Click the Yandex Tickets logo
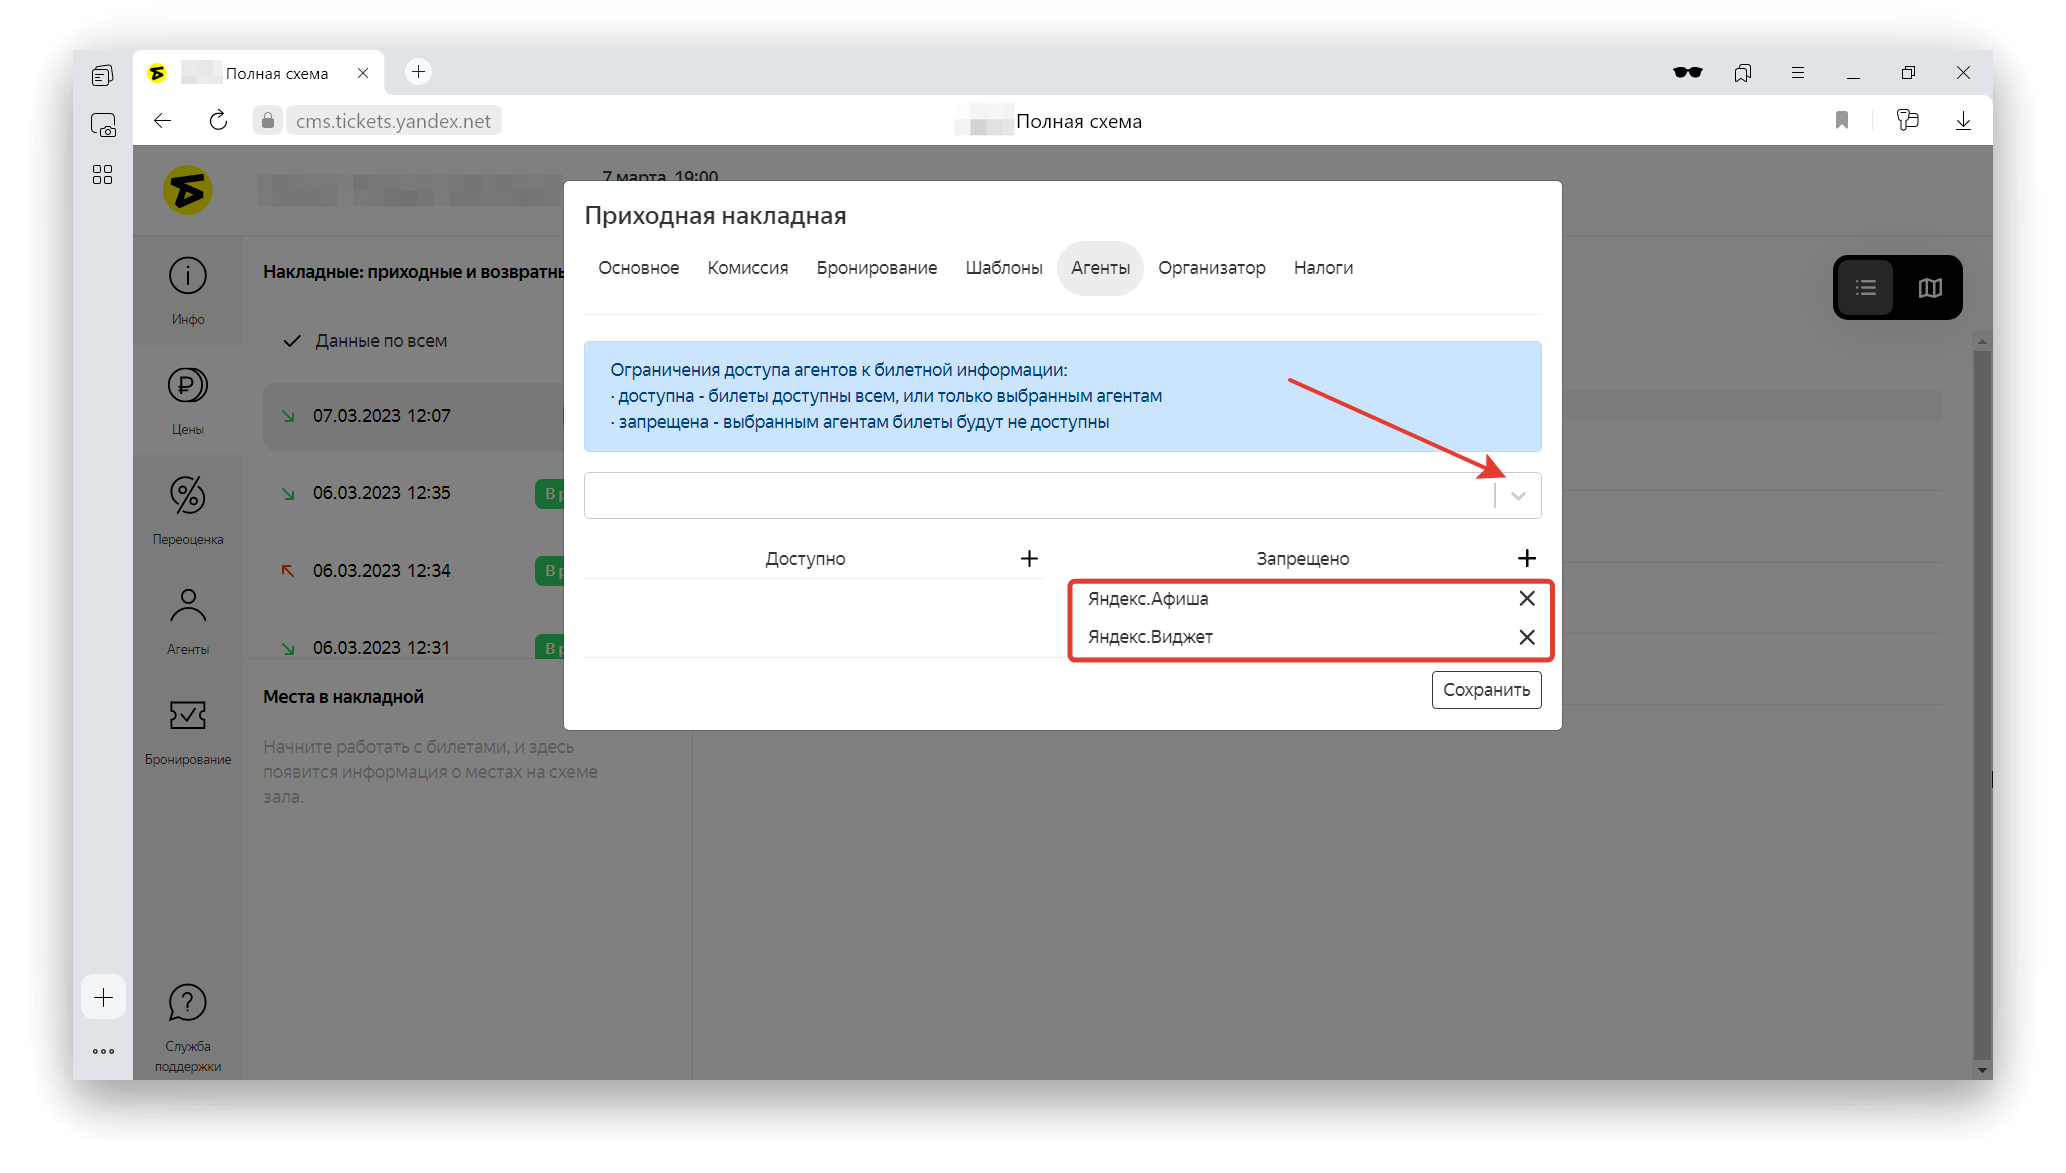 (187, 190)
